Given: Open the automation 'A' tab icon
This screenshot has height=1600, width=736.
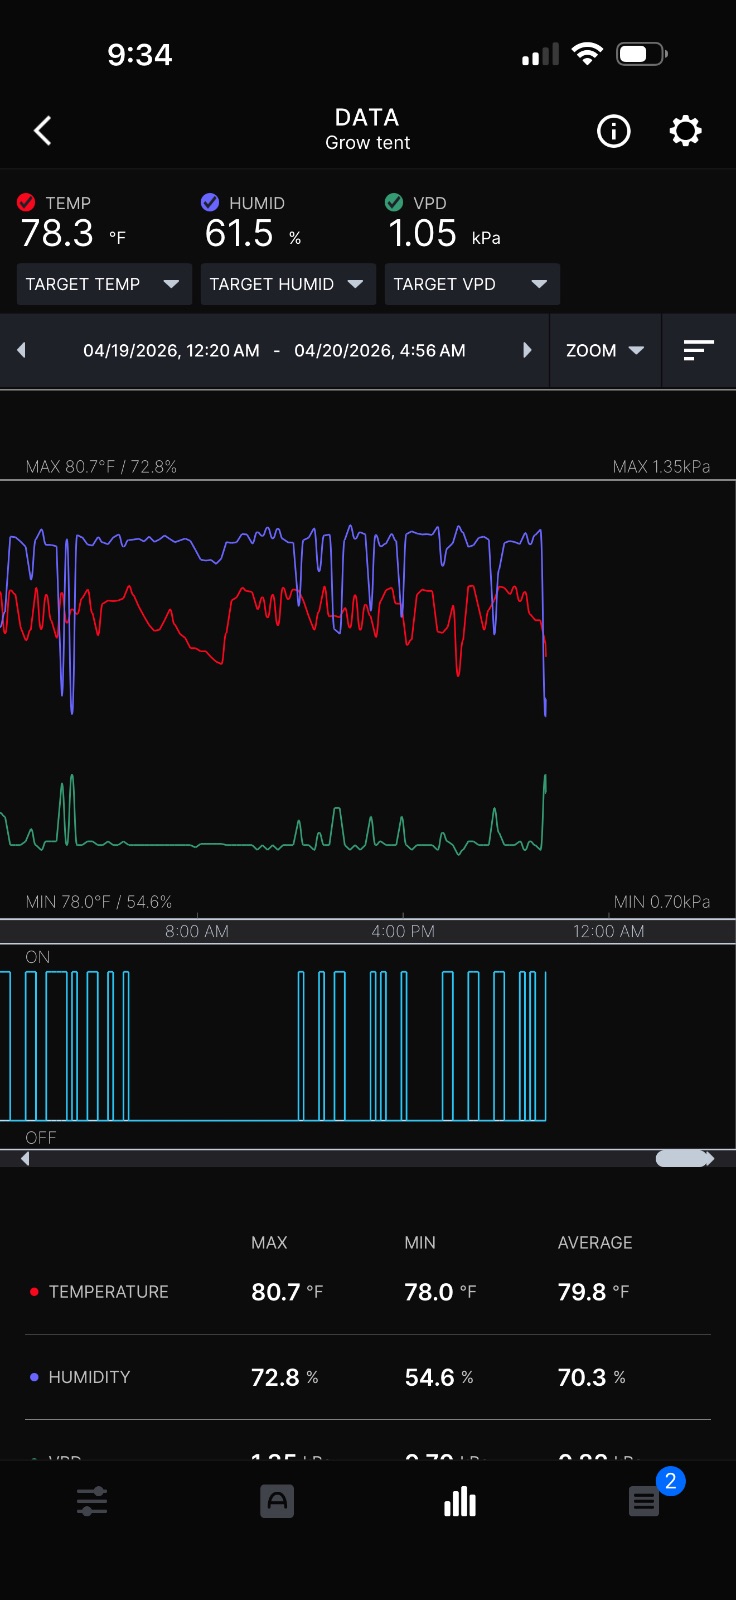Looking at the screenshot, I should (277, 1501).
